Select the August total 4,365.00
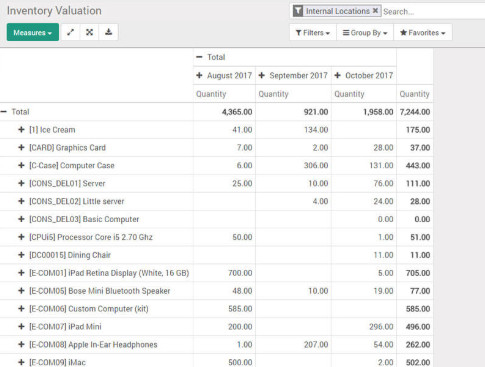Viewport: 485px width, 367px height. [237, 112]
